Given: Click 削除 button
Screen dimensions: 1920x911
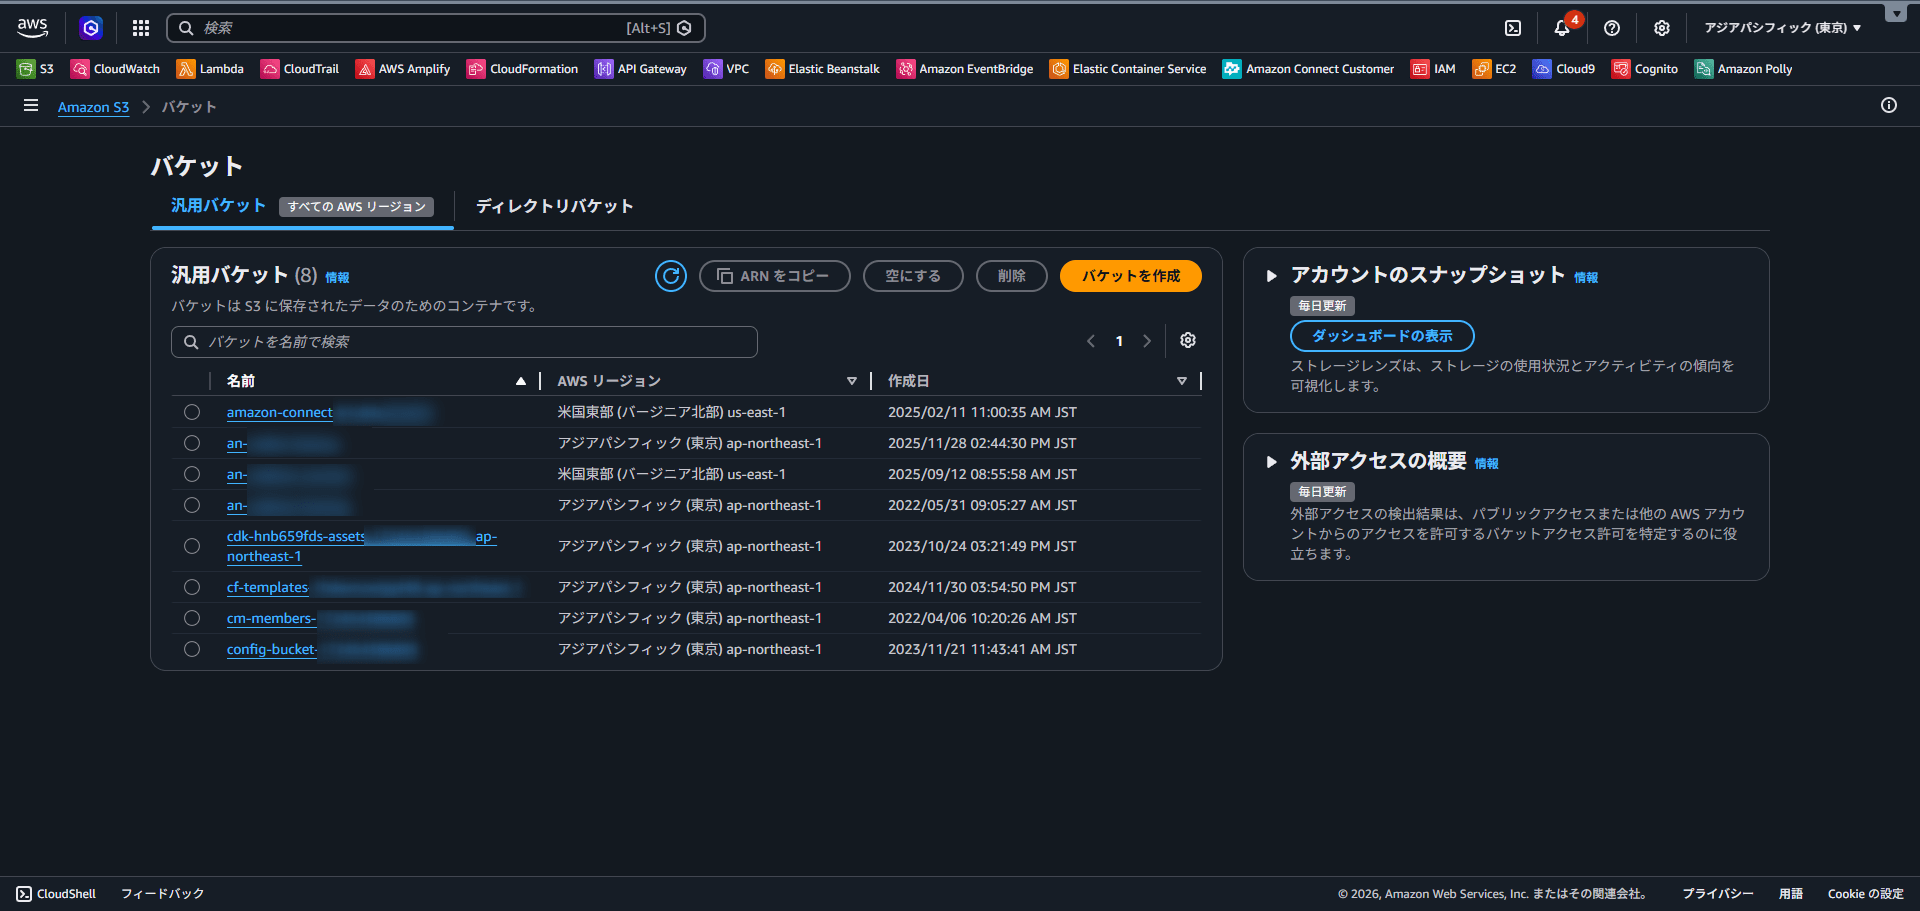Looking at the screenshot, I should click(x=1012, y=276).
